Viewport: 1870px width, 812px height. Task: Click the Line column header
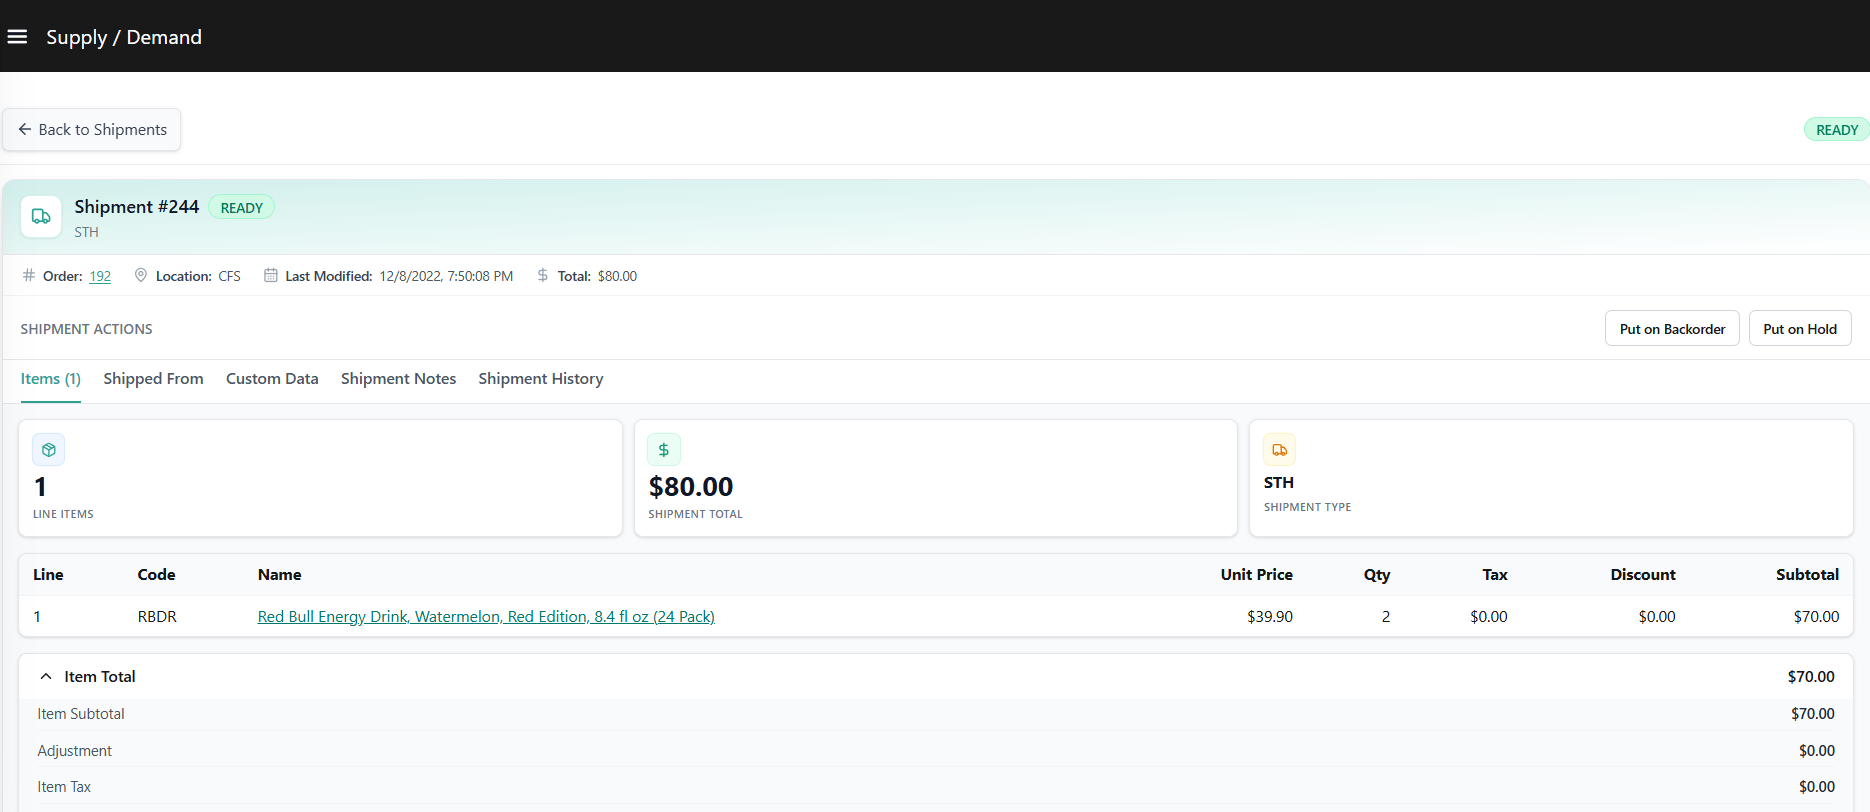coord(48,575)
